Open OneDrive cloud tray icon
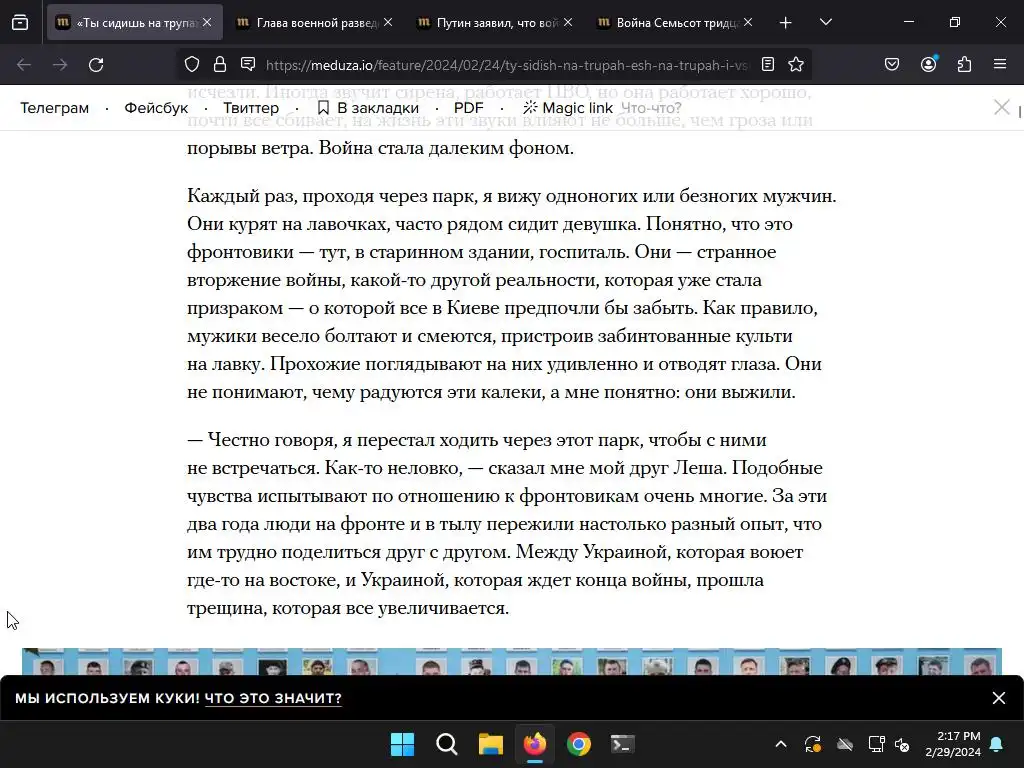Viewport: 1024px width, 768px height. pos(844,744)
